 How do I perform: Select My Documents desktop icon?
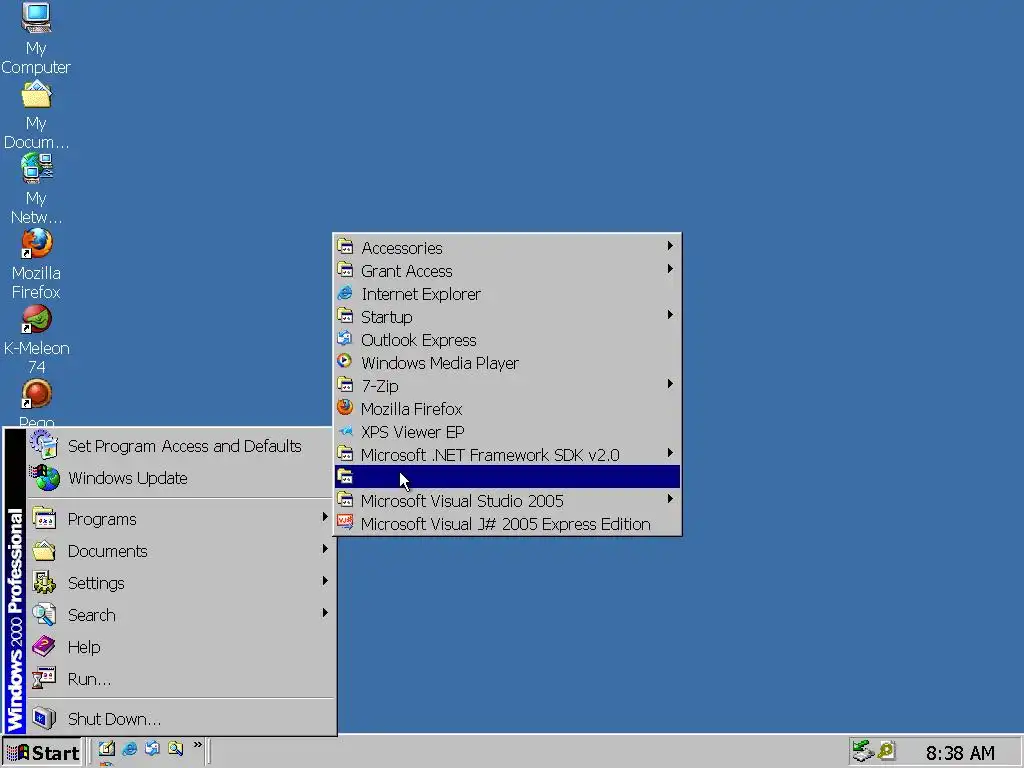point(36,114)
